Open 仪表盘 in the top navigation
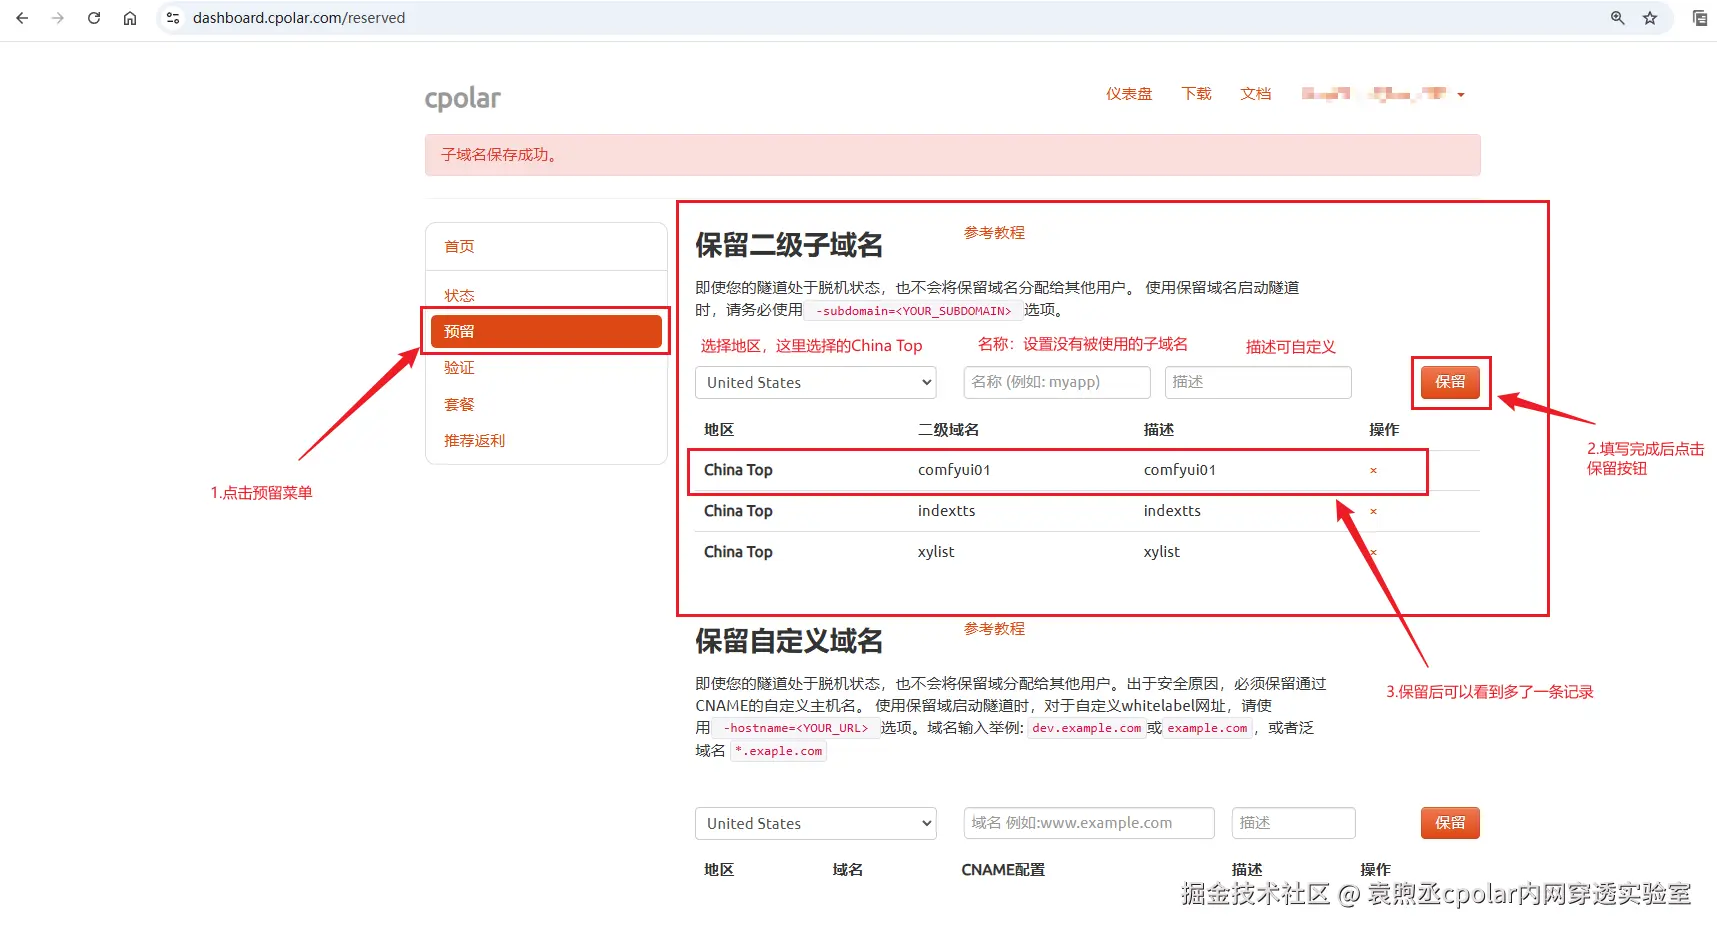 coord(1129,94)
